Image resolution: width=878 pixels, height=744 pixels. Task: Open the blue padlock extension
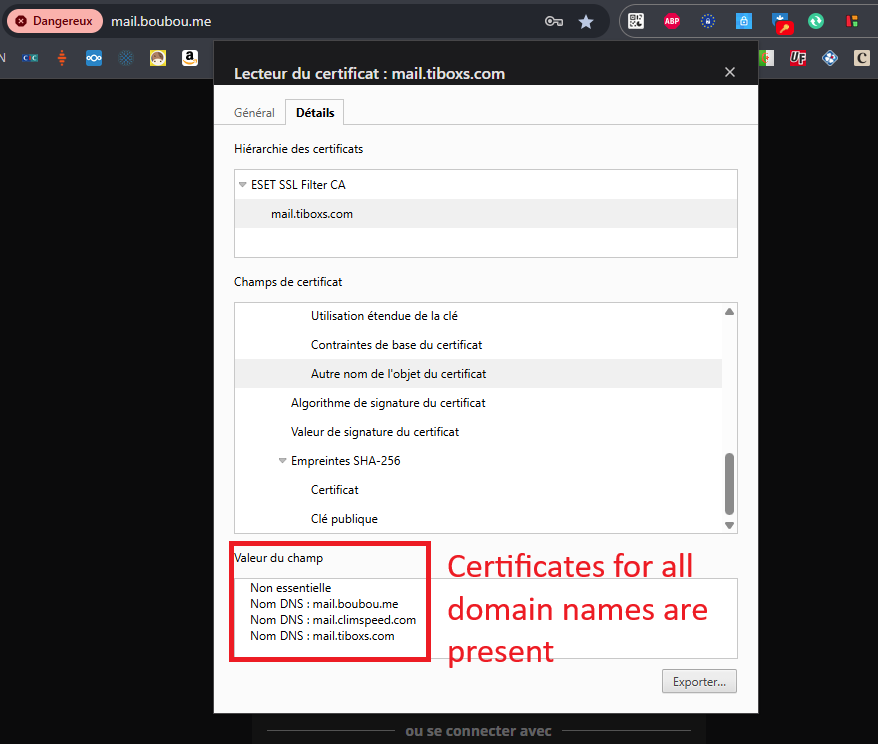pos(744,21)
